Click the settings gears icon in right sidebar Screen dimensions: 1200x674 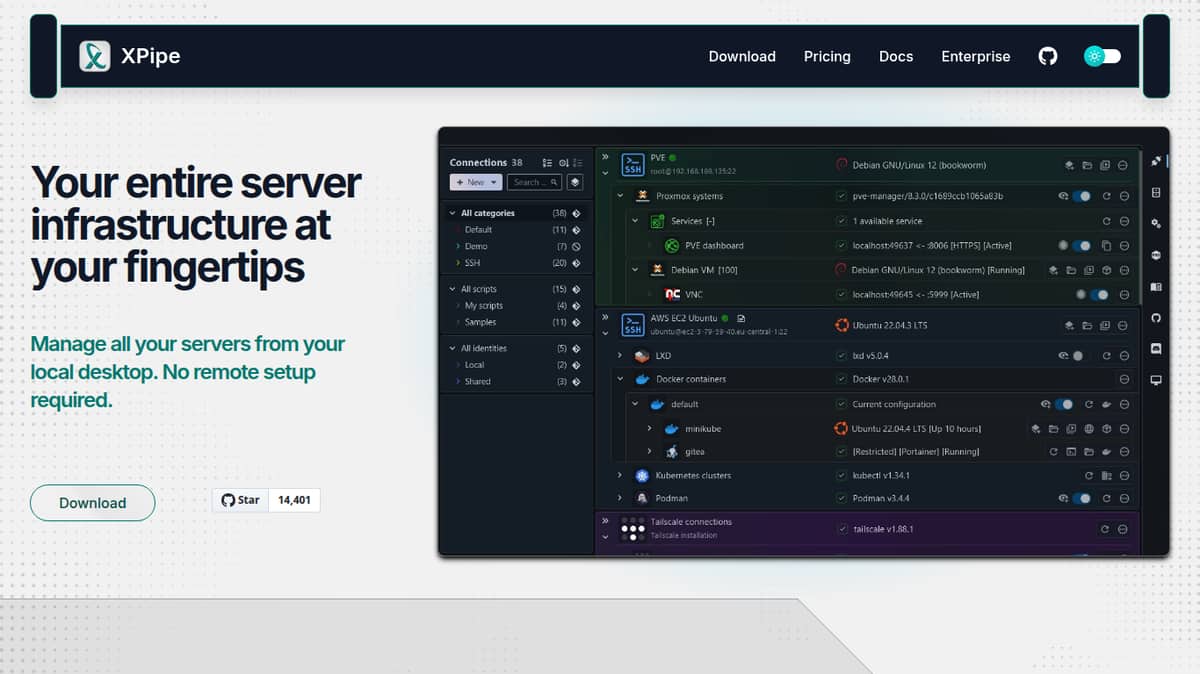pyautogui.click(x=1156, y=223)
